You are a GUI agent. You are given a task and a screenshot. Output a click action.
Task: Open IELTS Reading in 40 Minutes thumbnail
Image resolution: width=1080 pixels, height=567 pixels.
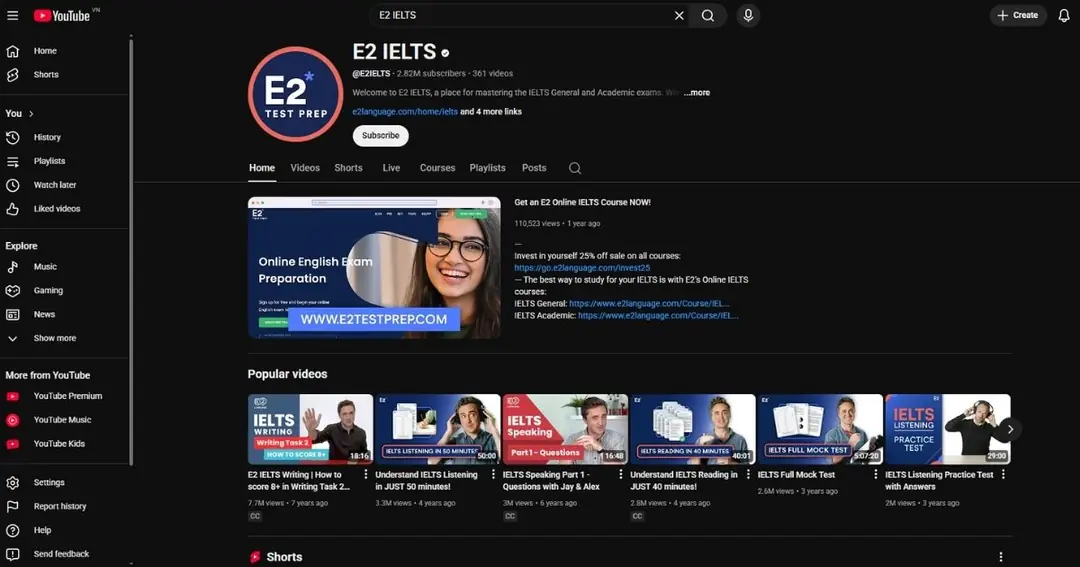pyautogui.click(x=692, y=429)
